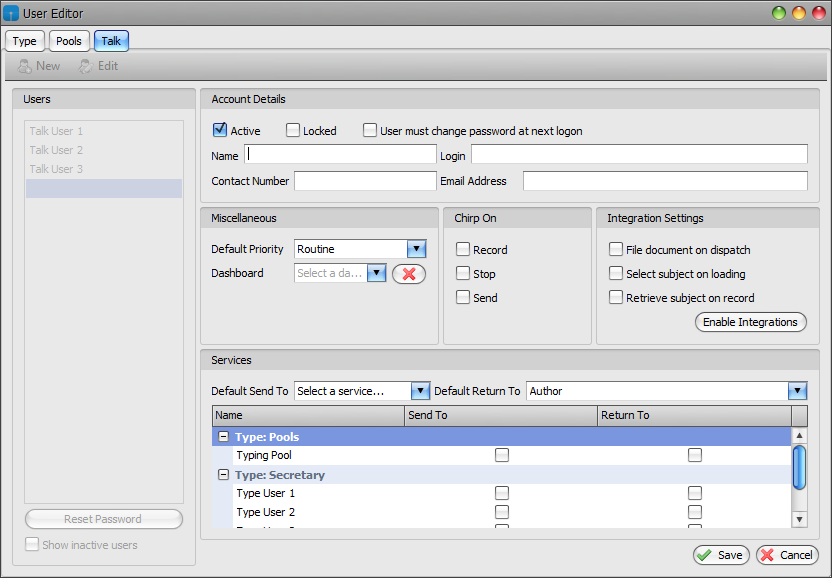Click the Reset Password button

pyautogui.click(x=103, y=519)
